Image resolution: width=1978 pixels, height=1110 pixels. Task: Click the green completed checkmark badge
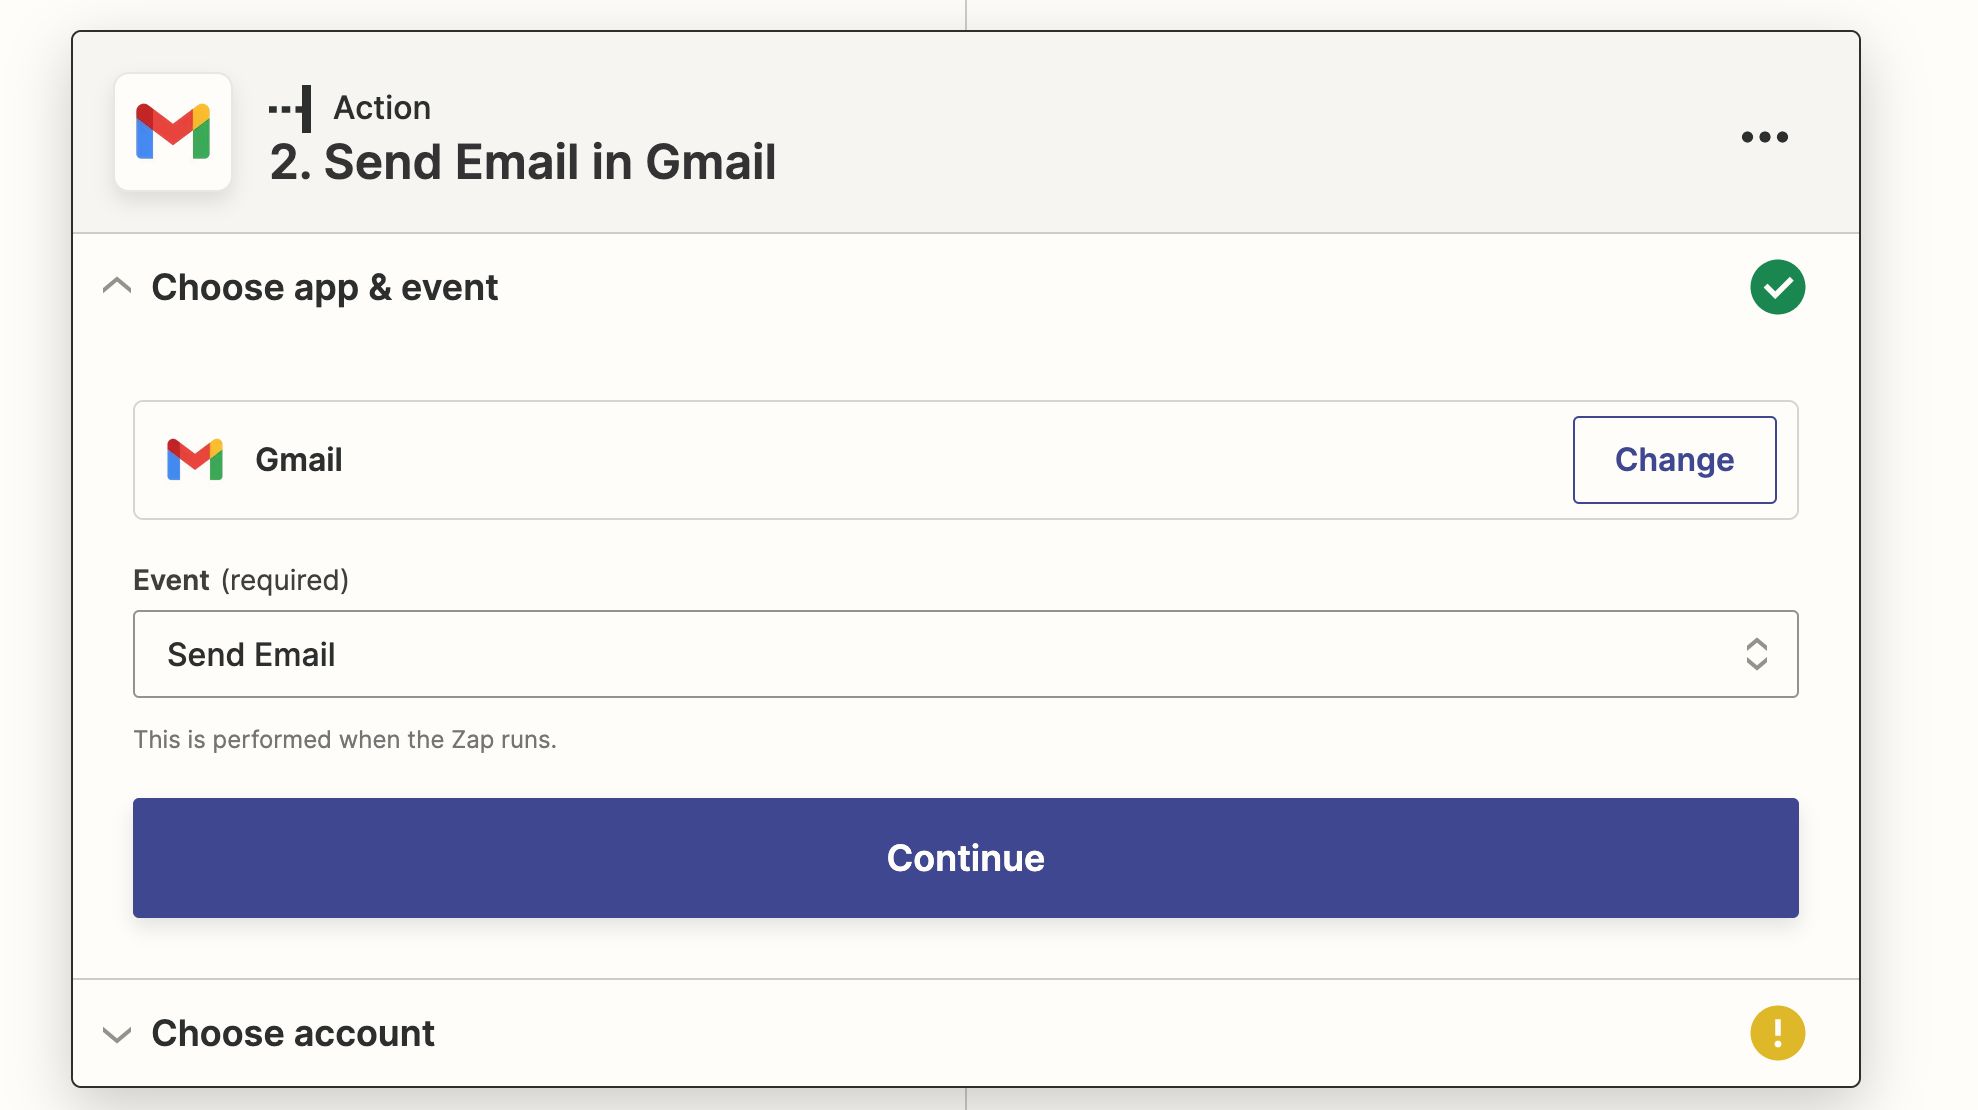pyautogui.click(x=1777, y=287)
